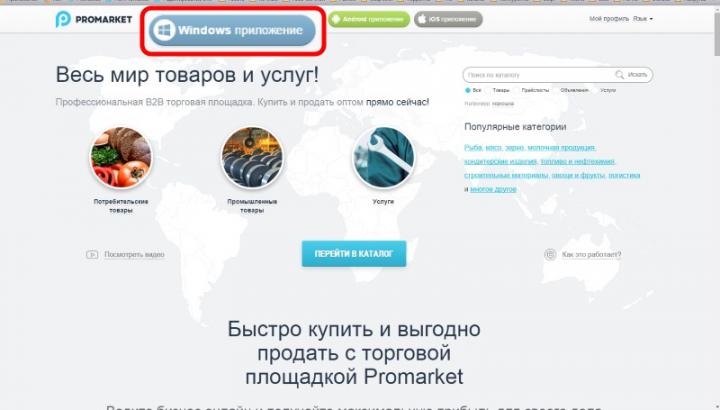Click the page's vertical scrollbar
This screenshot has width=720, height=410.
tap(715, 200)
